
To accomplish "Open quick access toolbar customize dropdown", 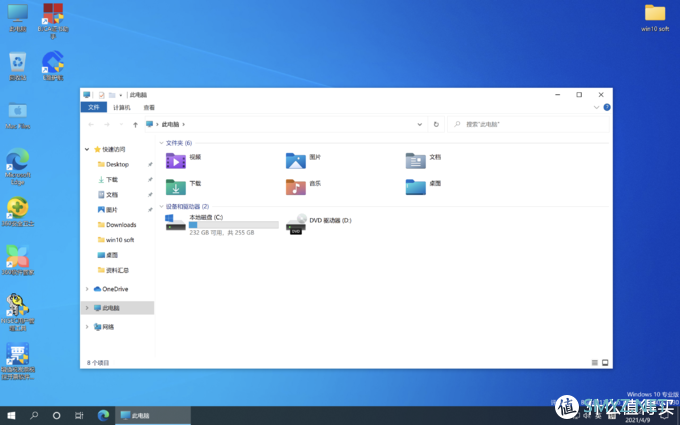I will pyautogui.click(x=121, y=95).
